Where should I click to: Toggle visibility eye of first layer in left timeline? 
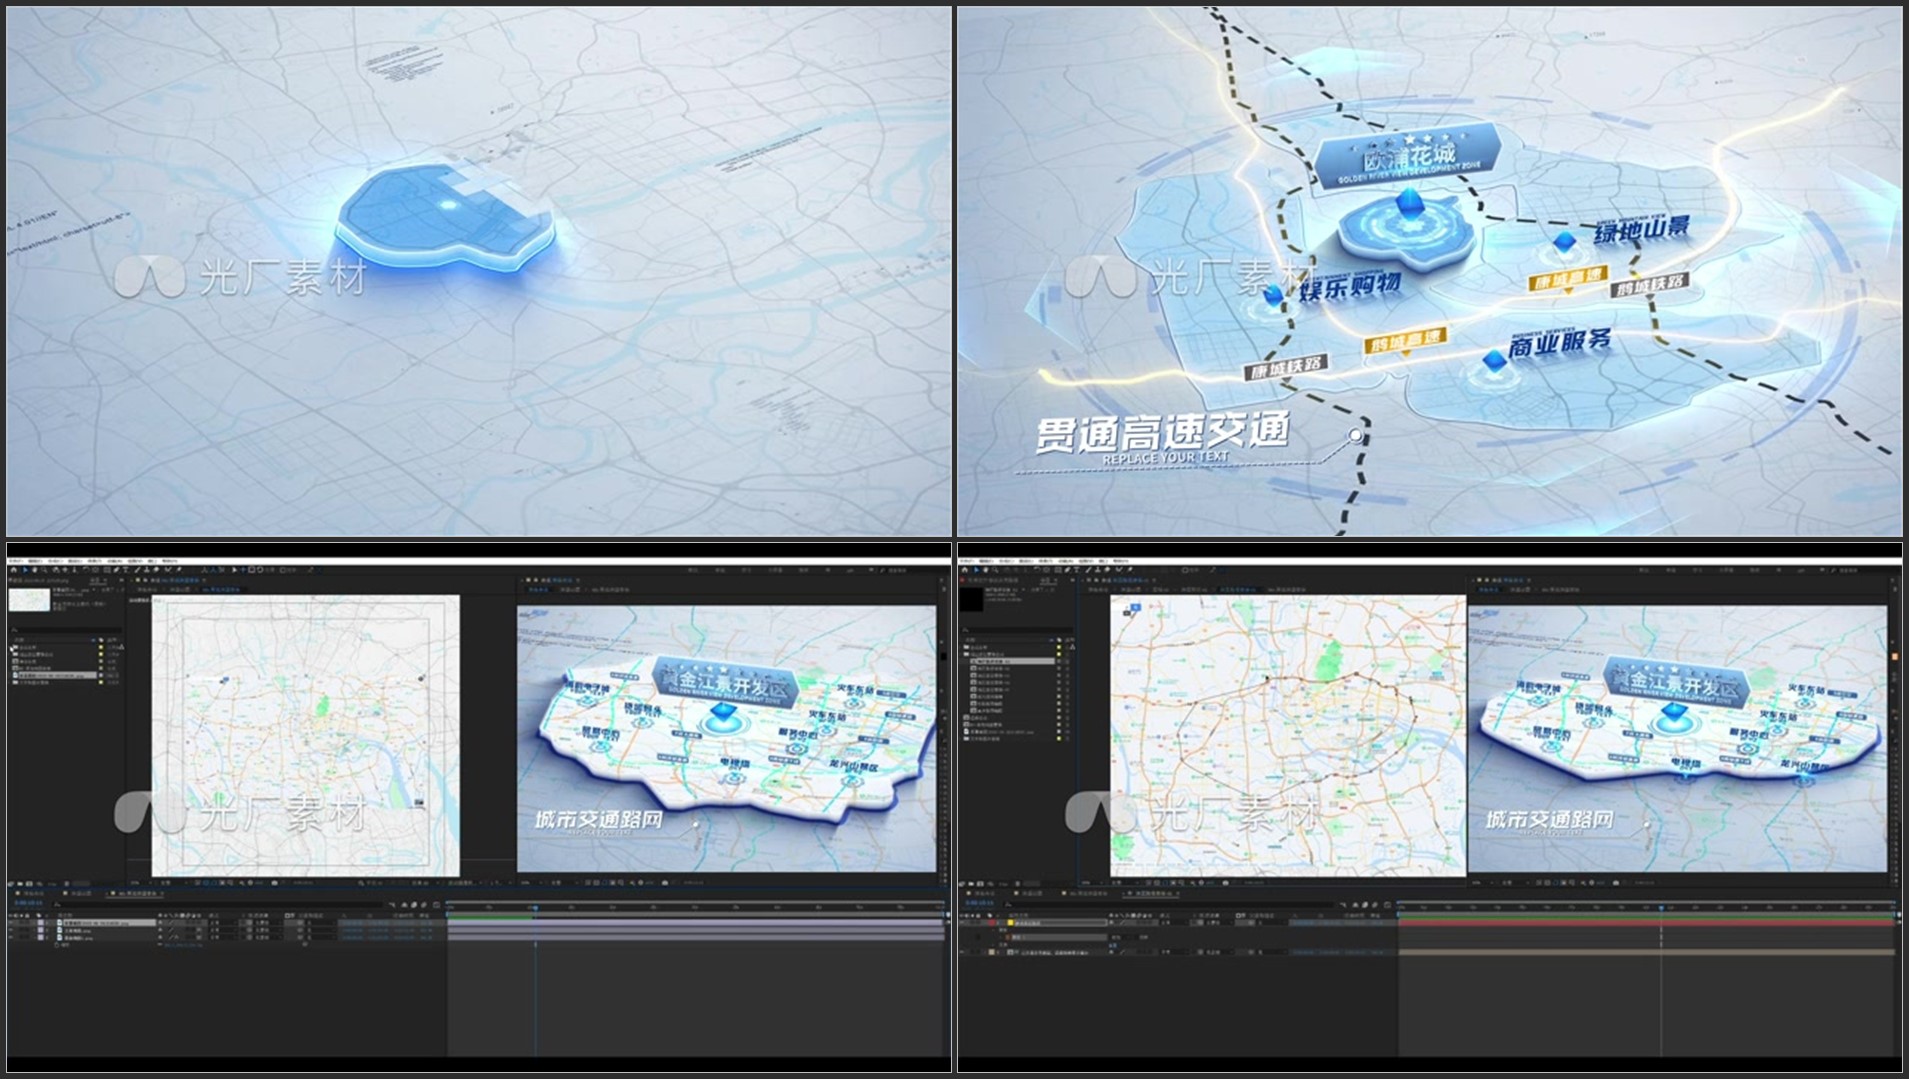(12, 922)
